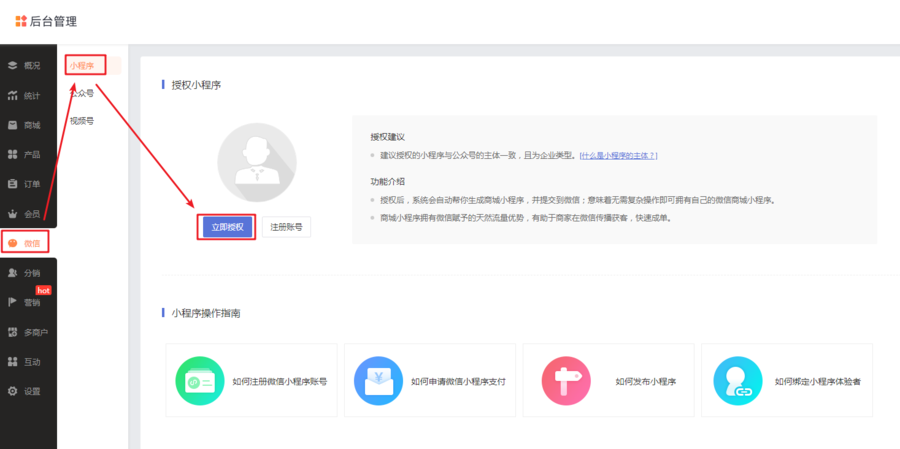Select 多商户 multi-merchant menu item

click(x=27, y=332)
